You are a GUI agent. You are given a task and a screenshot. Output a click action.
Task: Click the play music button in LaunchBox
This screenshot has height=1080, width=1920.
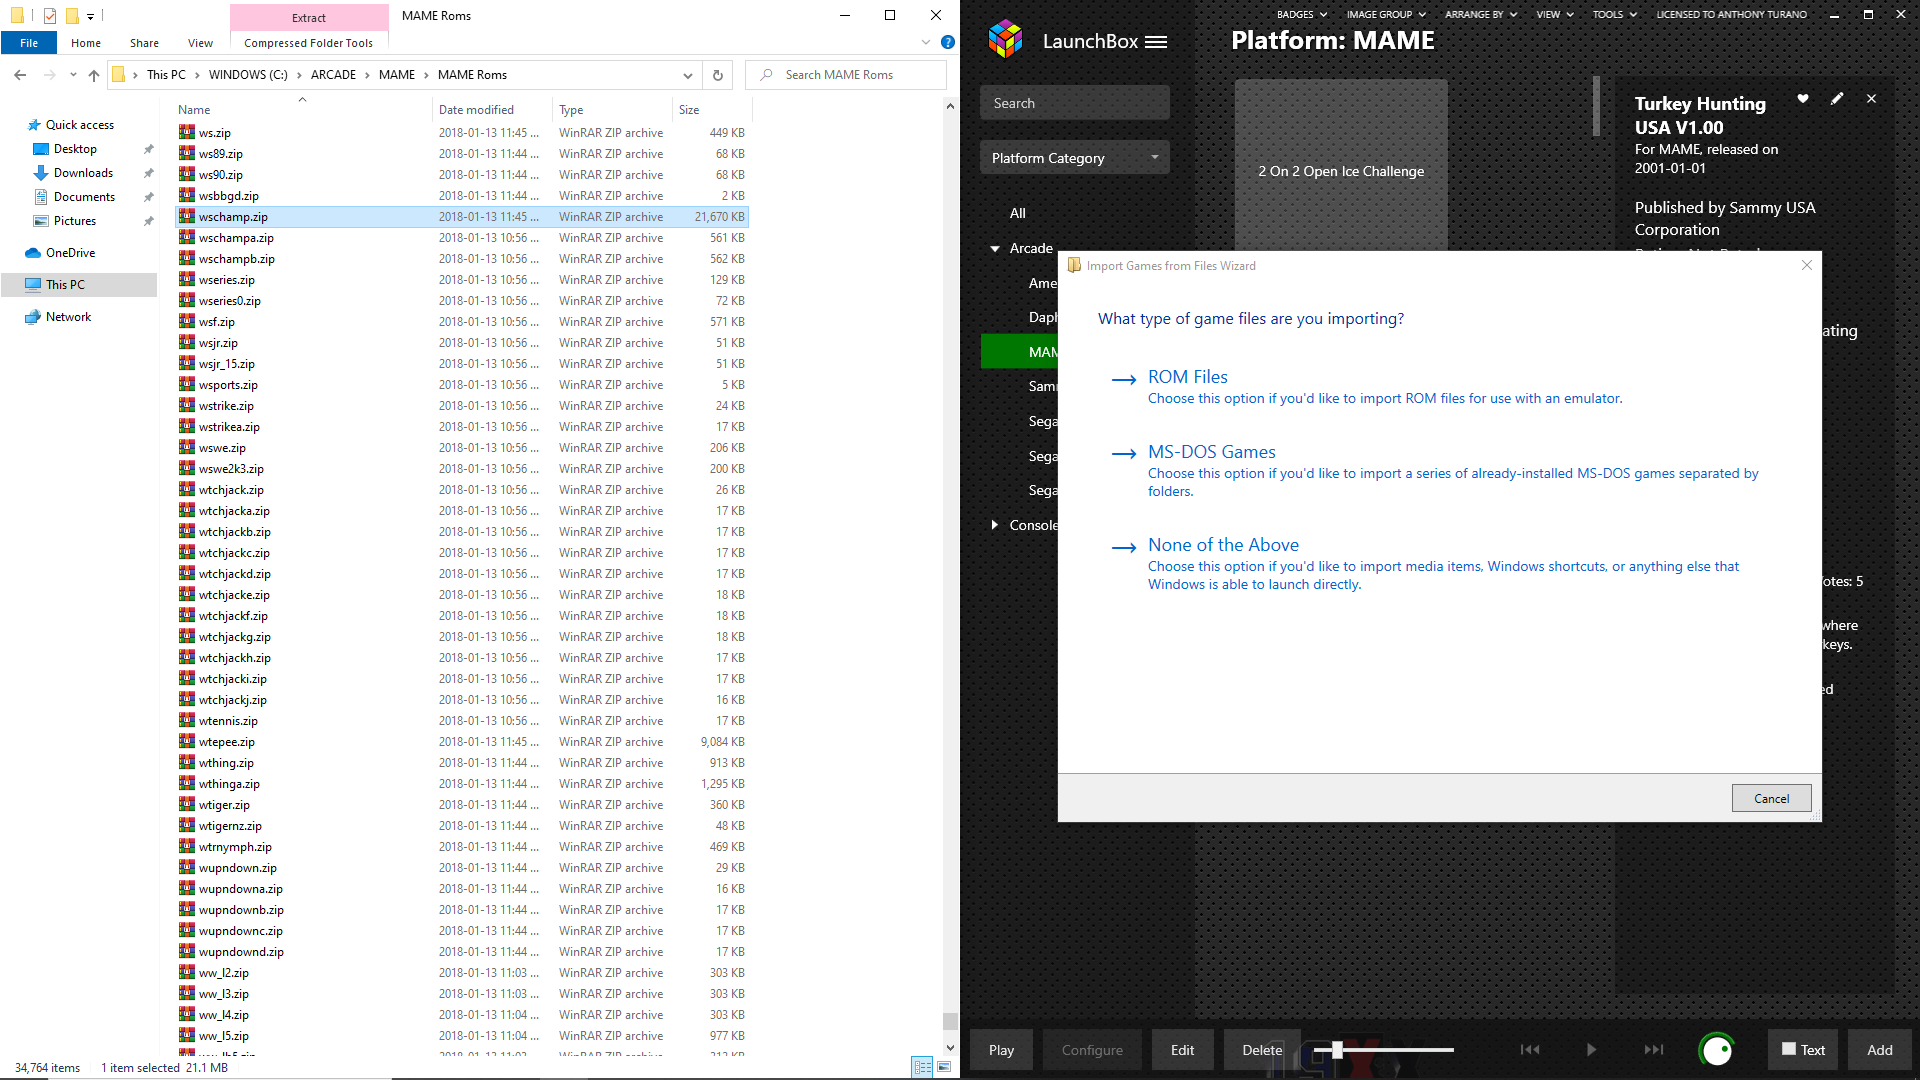tap(1591, 1049)
